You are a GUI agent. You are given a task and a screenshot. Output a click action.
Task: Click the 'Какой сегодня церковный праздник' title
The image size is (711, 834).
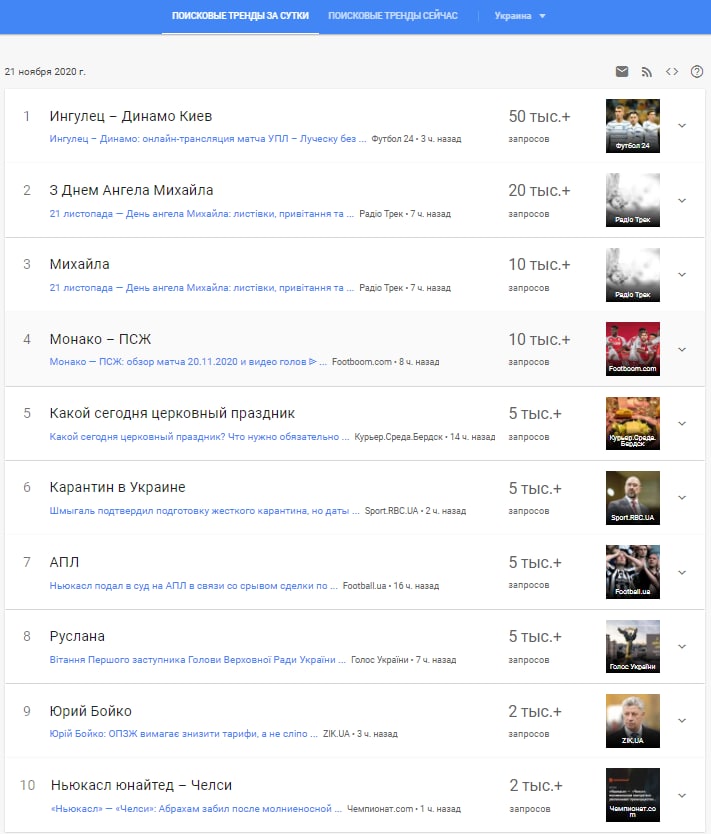click(x=172, y=413)
